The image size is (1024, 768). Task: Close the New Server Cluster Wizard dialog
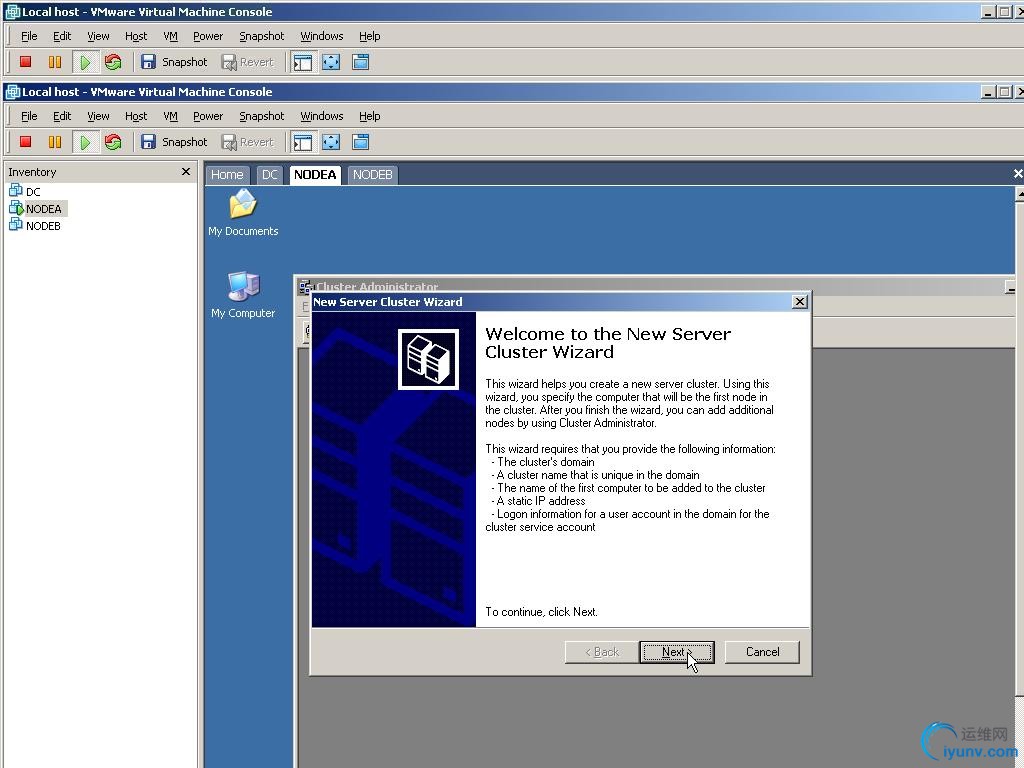[x=799, y=302]
